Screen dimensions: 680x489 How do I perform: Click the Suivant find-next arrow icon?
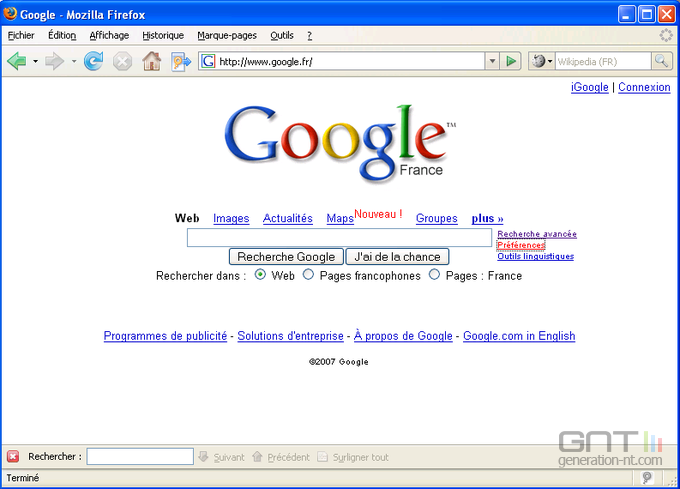203,456
